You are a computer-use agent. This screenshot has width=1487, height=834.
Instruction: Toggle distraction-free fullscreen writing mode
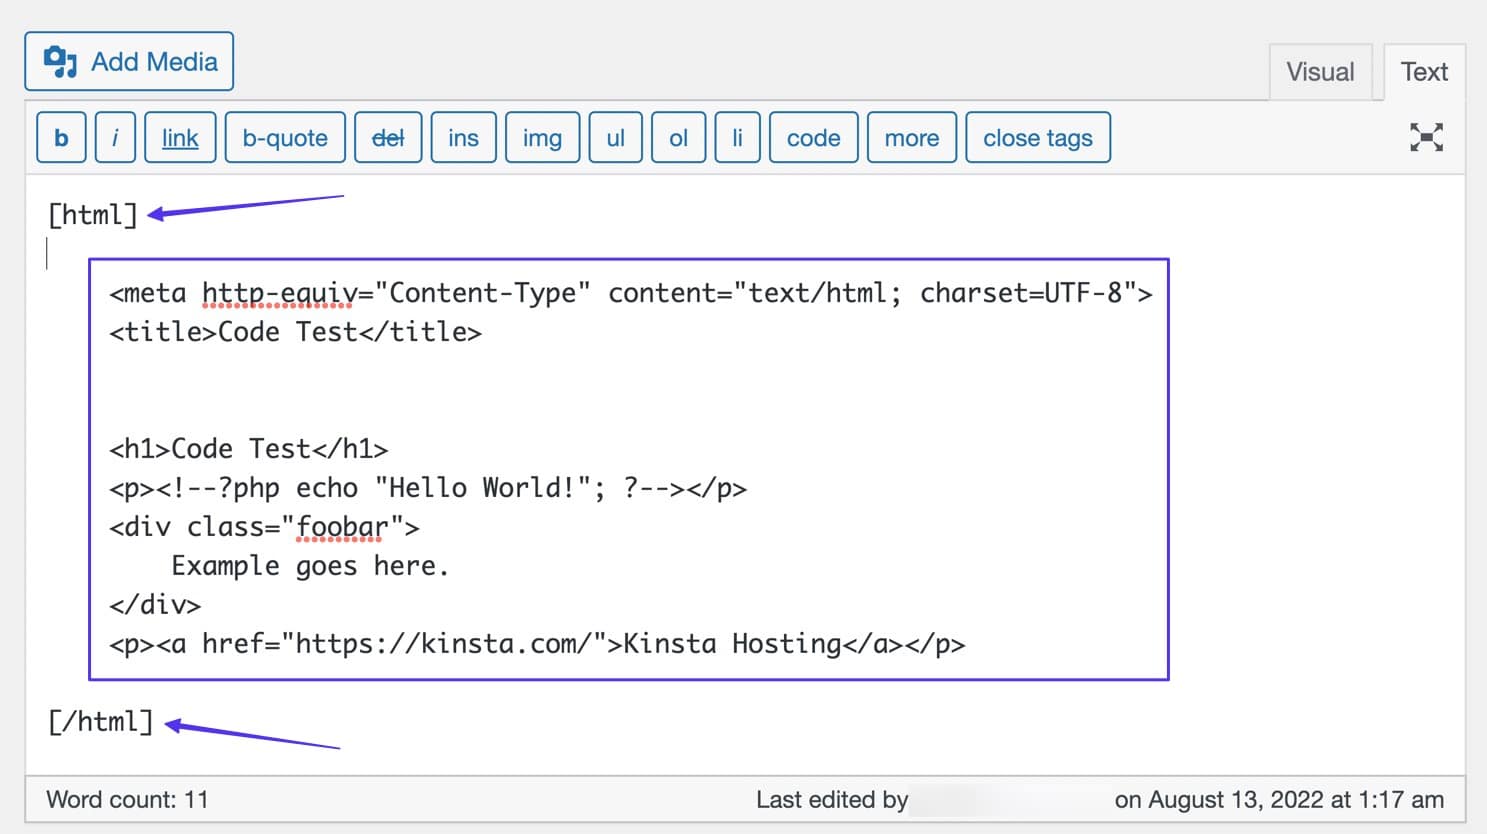coord(1426,137)
